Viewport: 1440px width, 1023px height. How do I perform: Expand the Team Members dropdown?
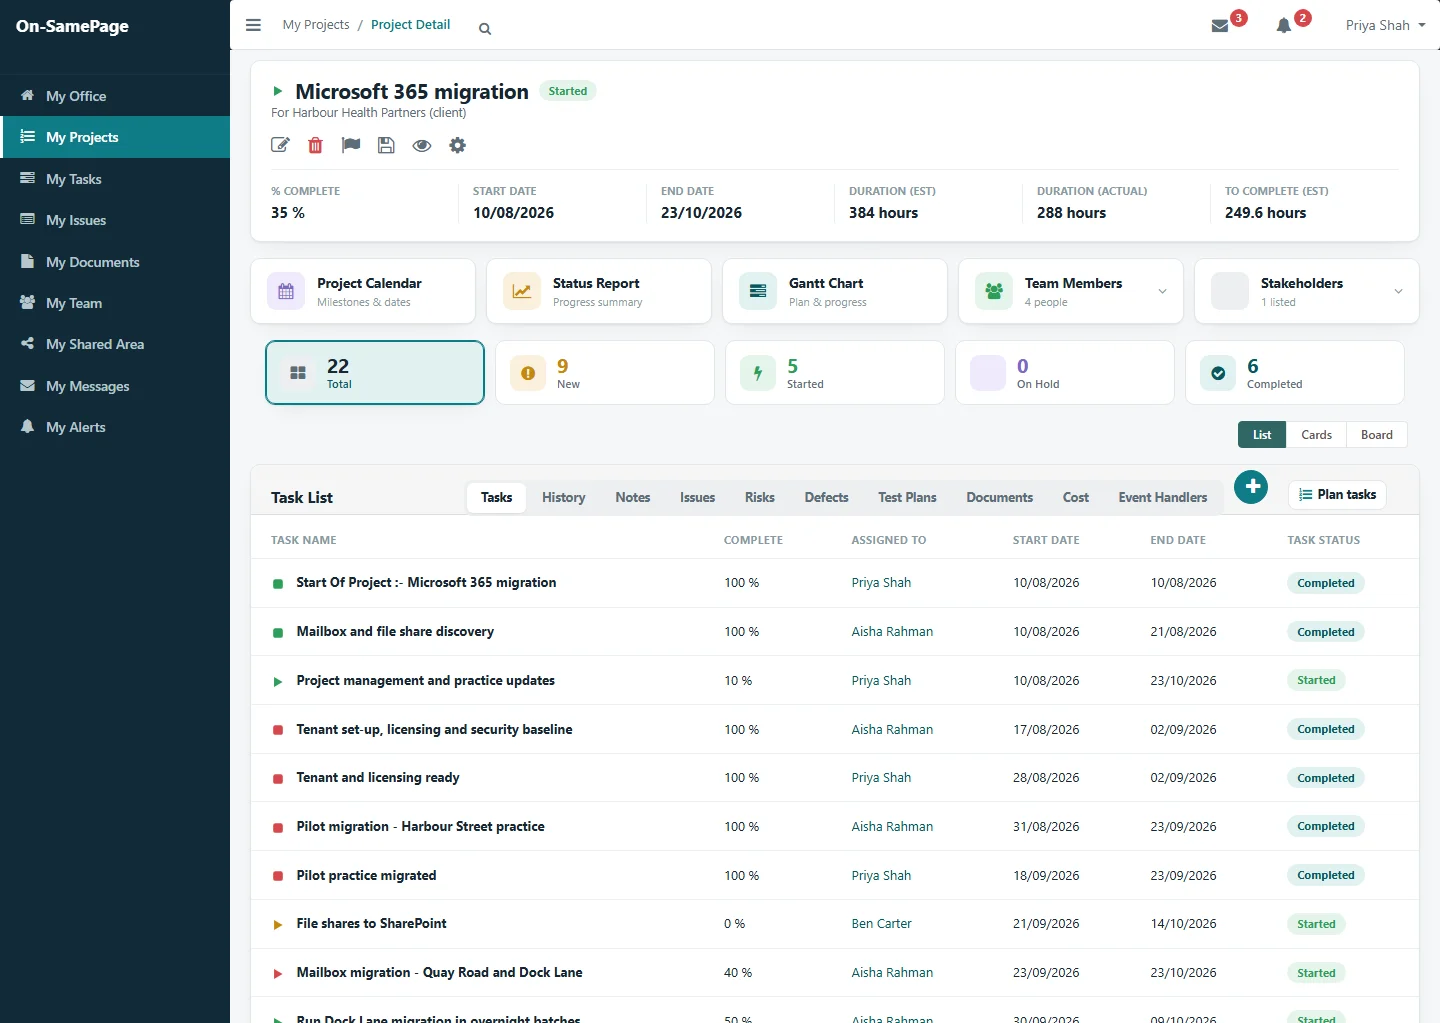tap(1162, 291)
